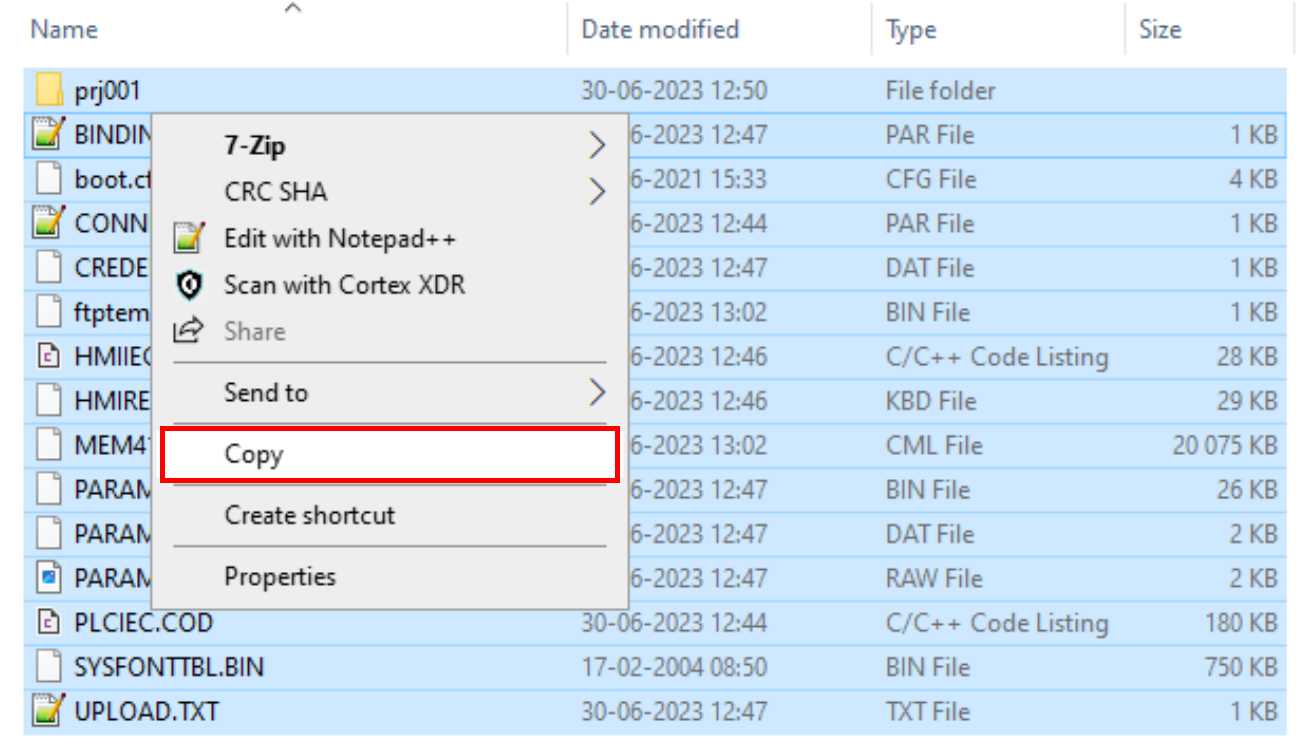Sort files by the Size column
This screenshot has width=1300, height=741.
coord(1160,30)
